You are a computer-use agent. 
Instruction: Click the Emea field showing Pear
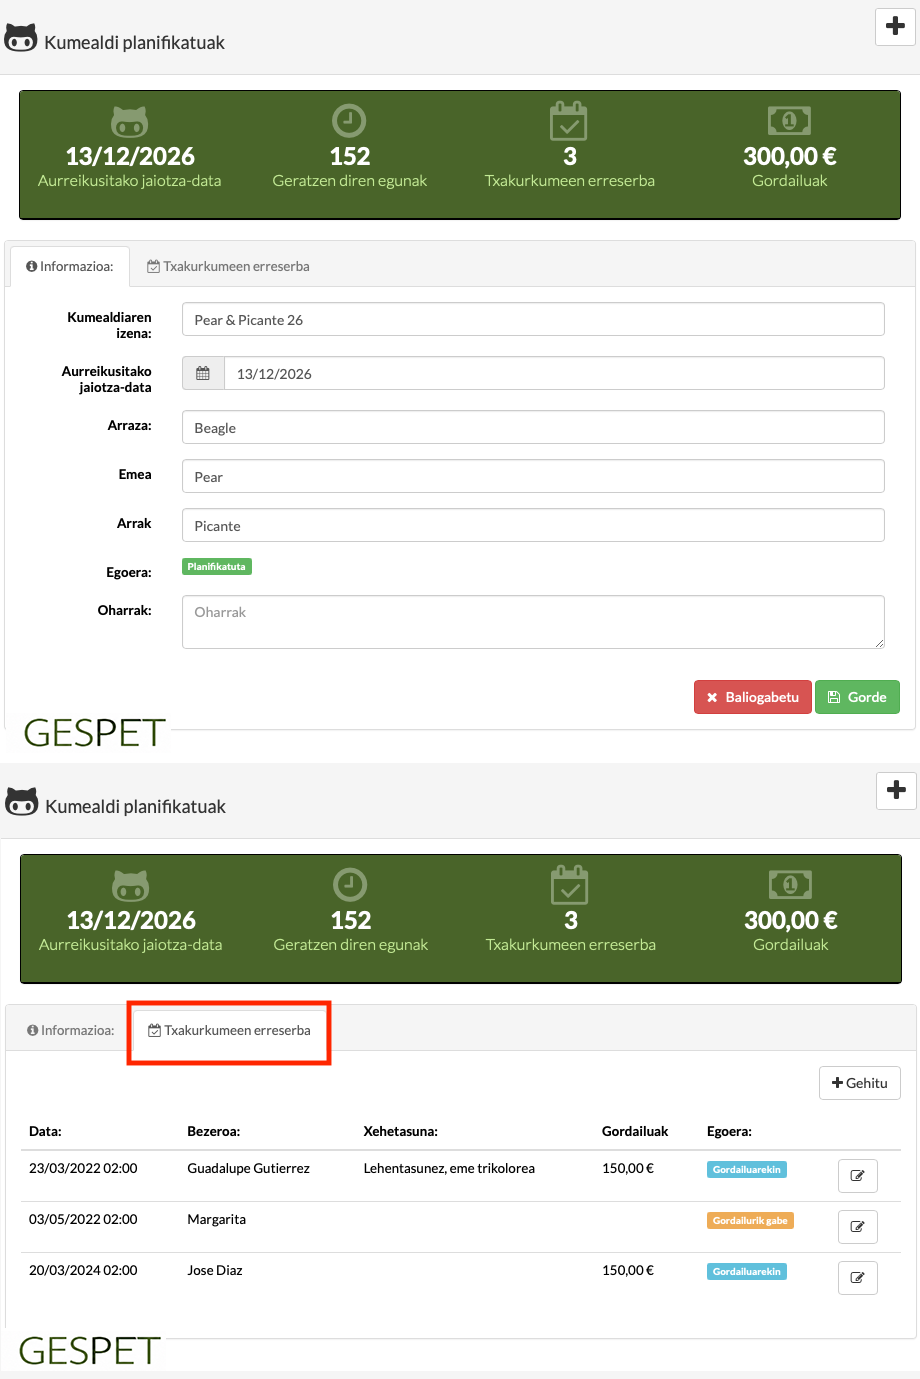point(533,476)
